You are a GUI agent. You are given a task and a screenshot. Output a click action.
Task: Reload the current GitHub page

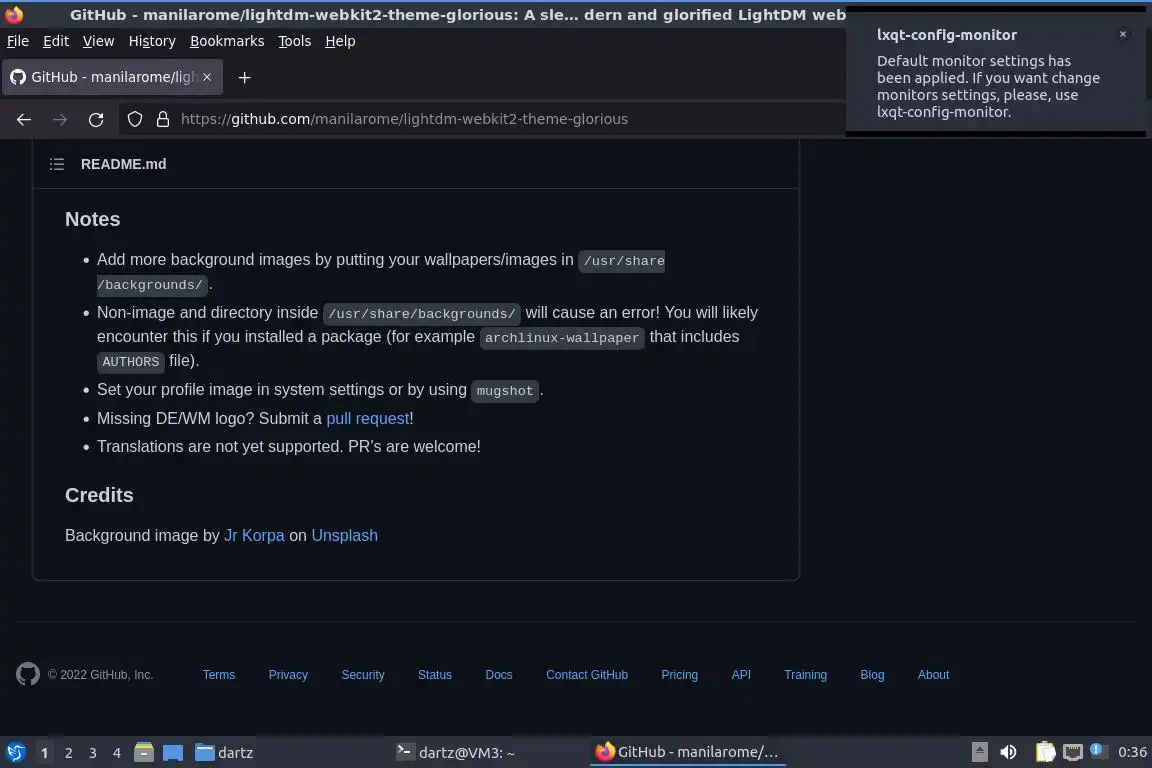96,119
